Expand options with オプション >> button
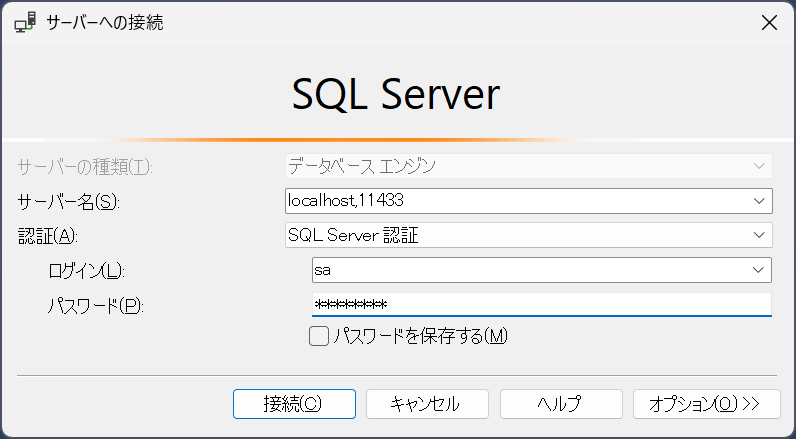796x439 pixels. point(705,403)
